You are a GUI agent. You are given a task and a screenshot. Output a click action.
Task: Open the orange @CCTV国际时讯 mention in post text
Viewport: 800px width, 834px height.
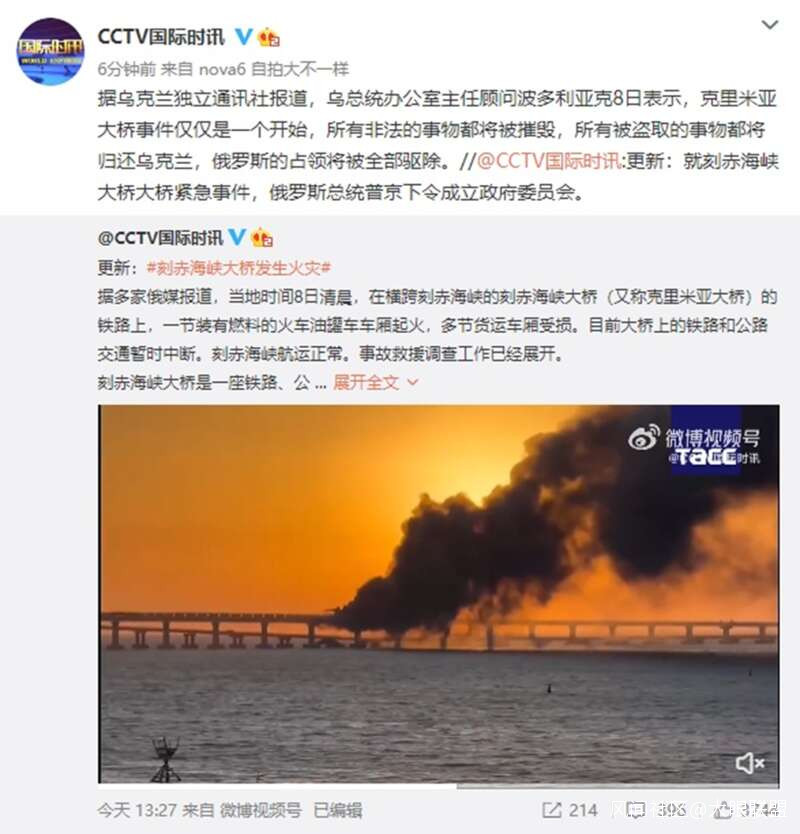coord(548,161)
